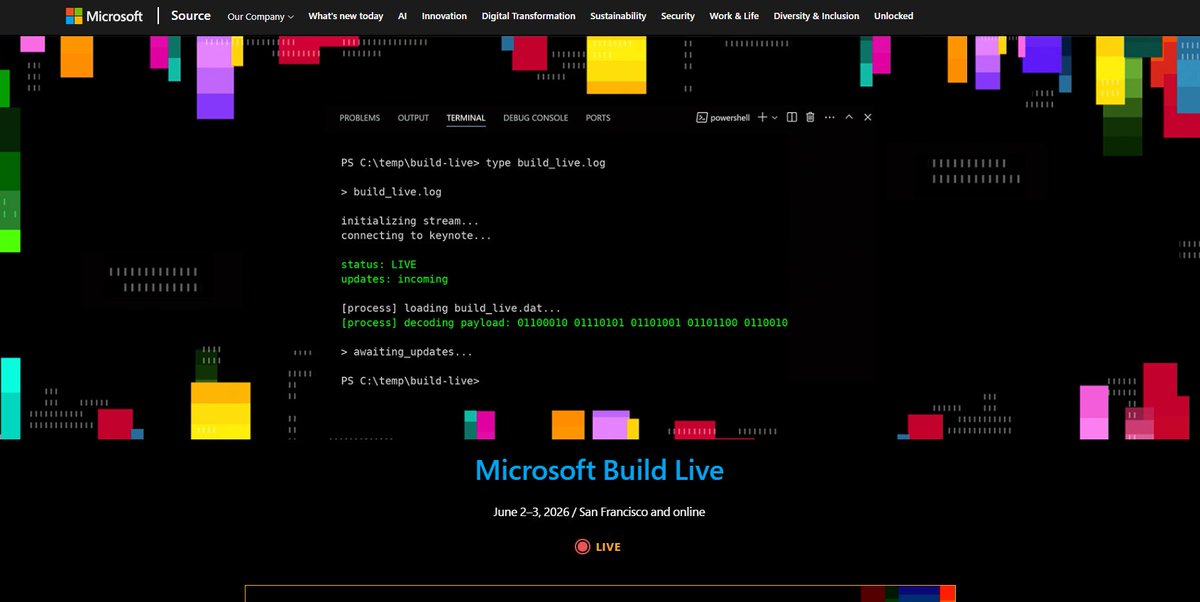Click the last empty PS prompt line
This screenshot has width=1200, height=602.
coord(410,381)
